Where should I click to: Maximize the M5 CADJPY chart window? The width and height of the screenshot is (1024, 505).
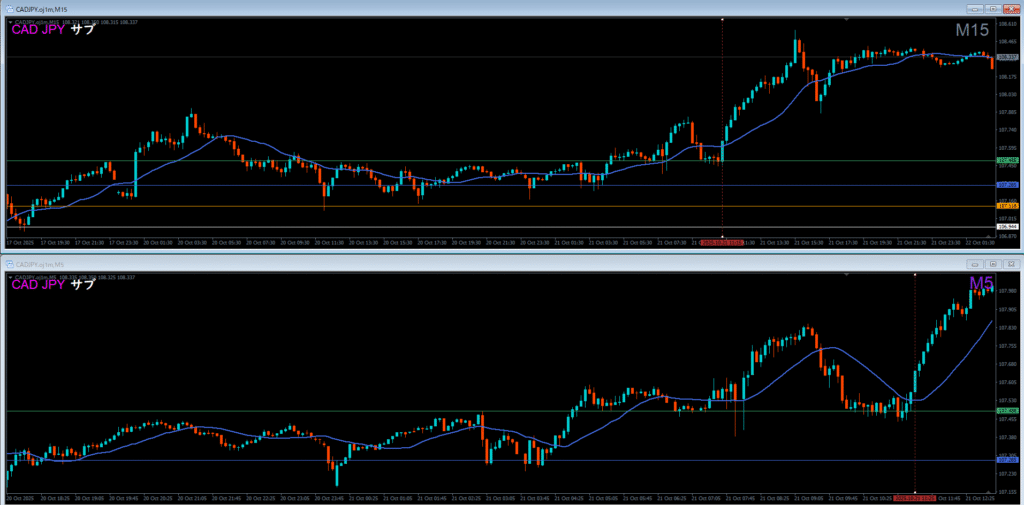click(995, 262)
